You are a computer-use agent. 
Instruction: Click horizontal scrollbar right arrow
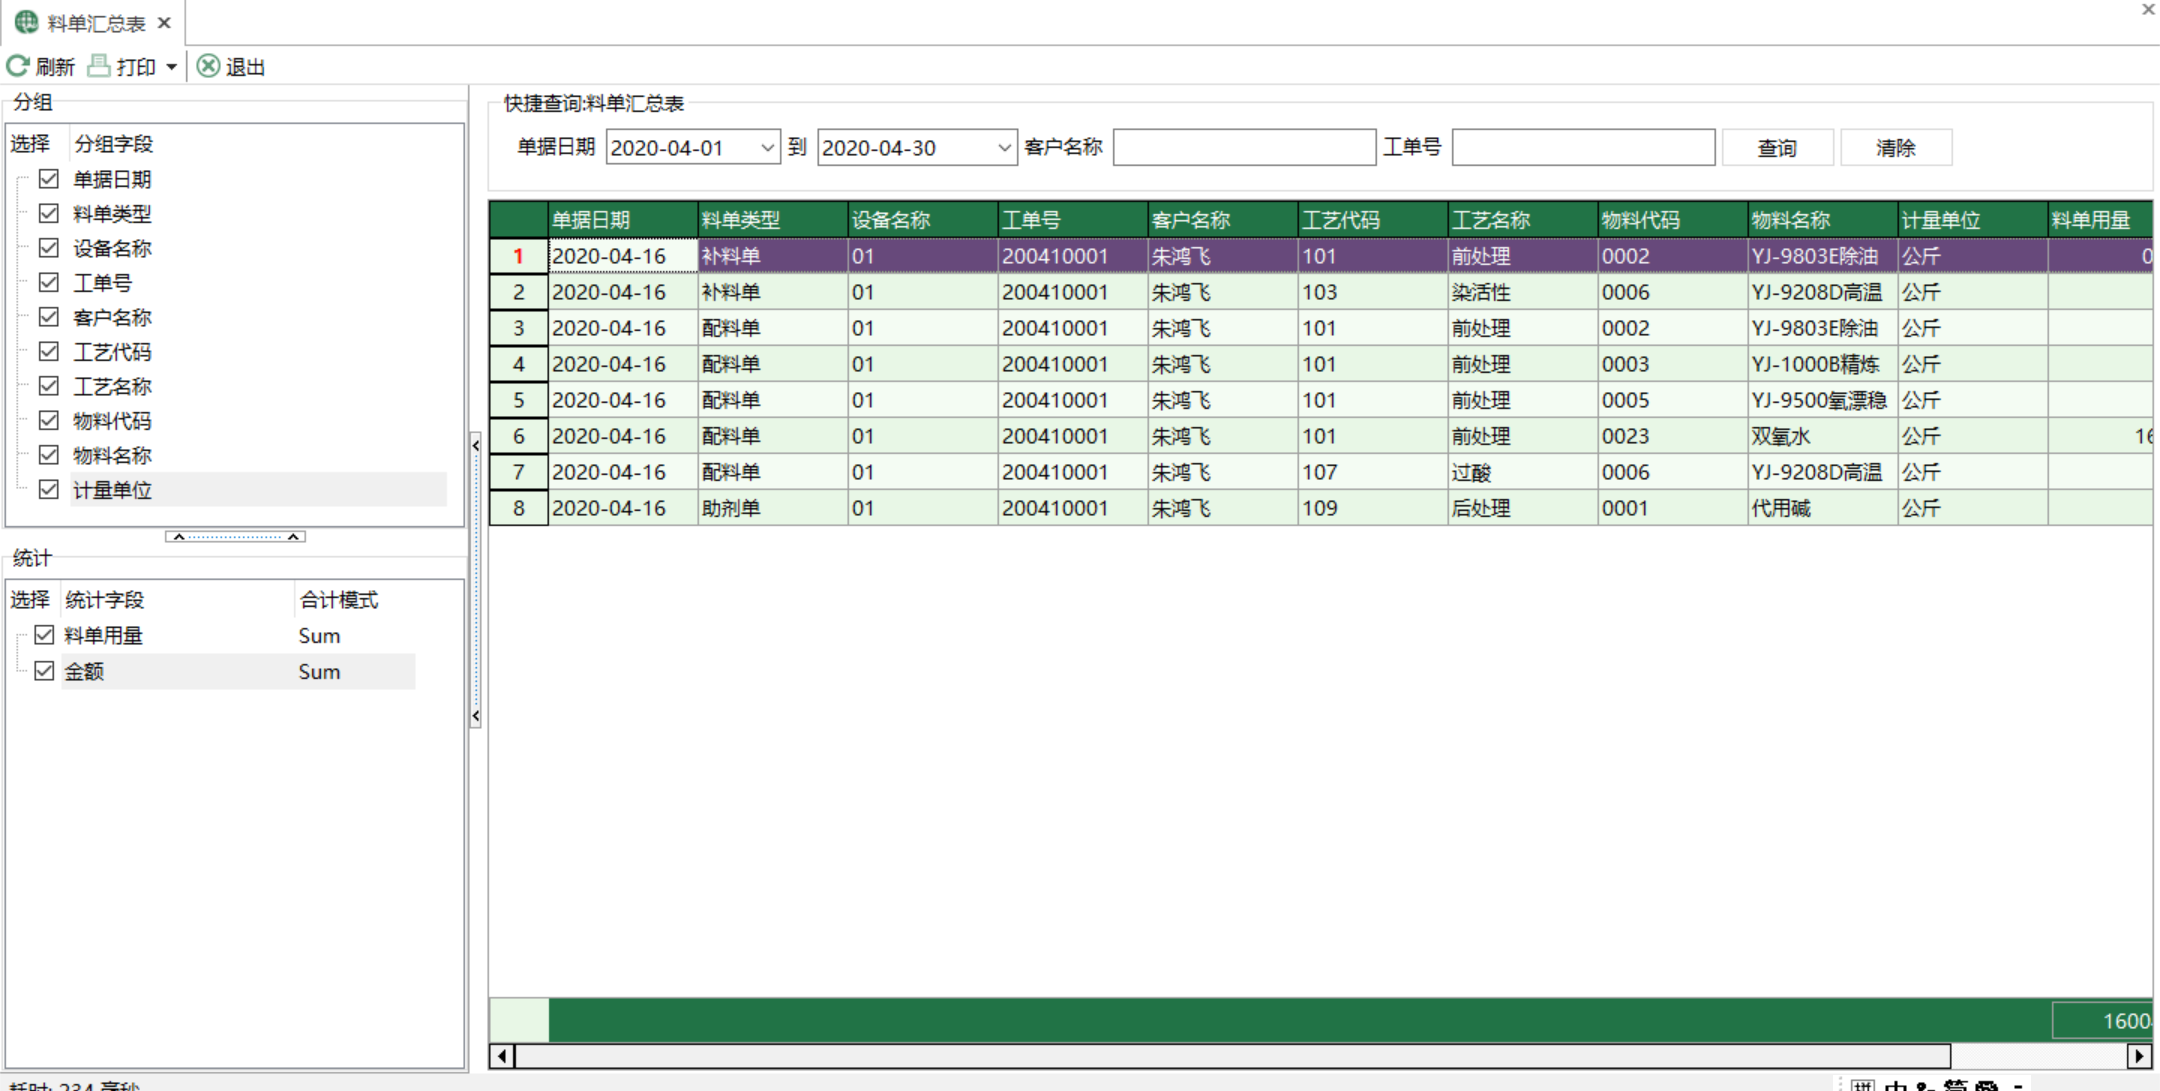tap(2139, 1056)
